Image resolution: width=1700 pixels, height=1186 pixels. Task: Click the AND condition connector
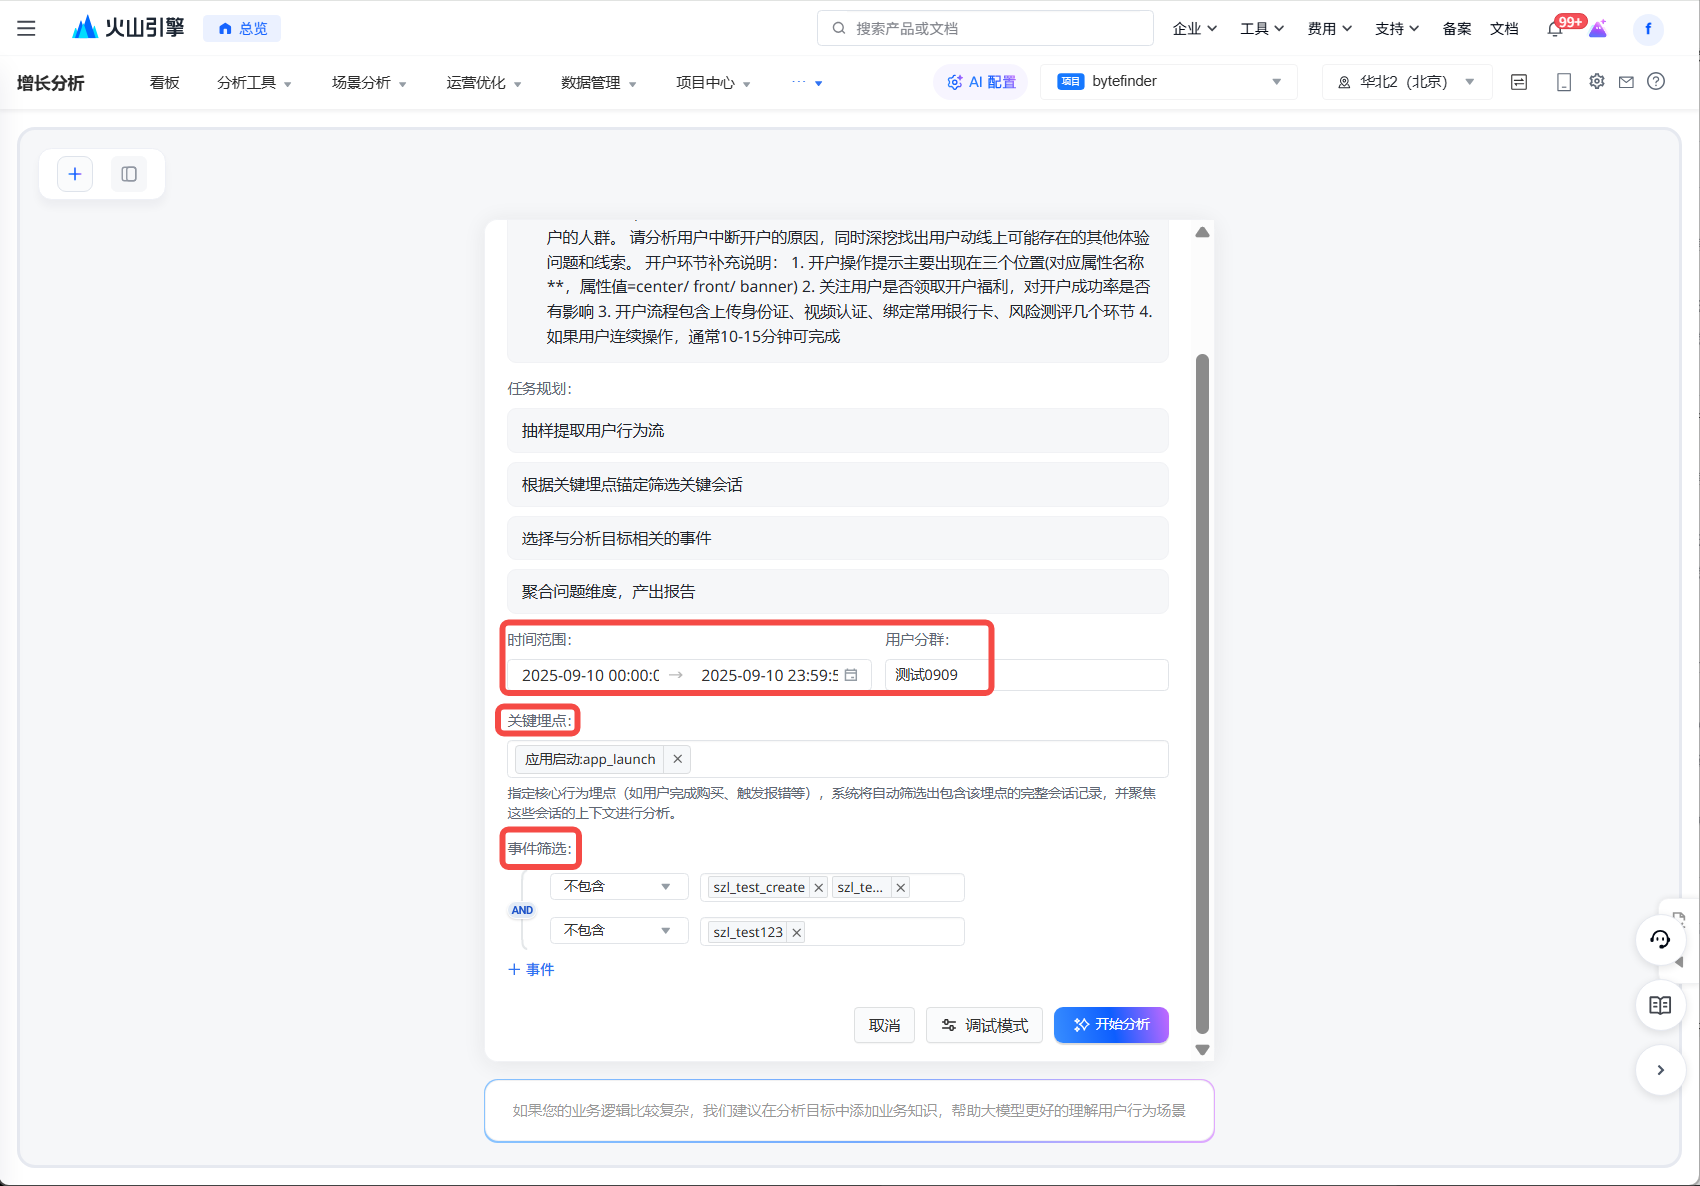coord(522,910)
